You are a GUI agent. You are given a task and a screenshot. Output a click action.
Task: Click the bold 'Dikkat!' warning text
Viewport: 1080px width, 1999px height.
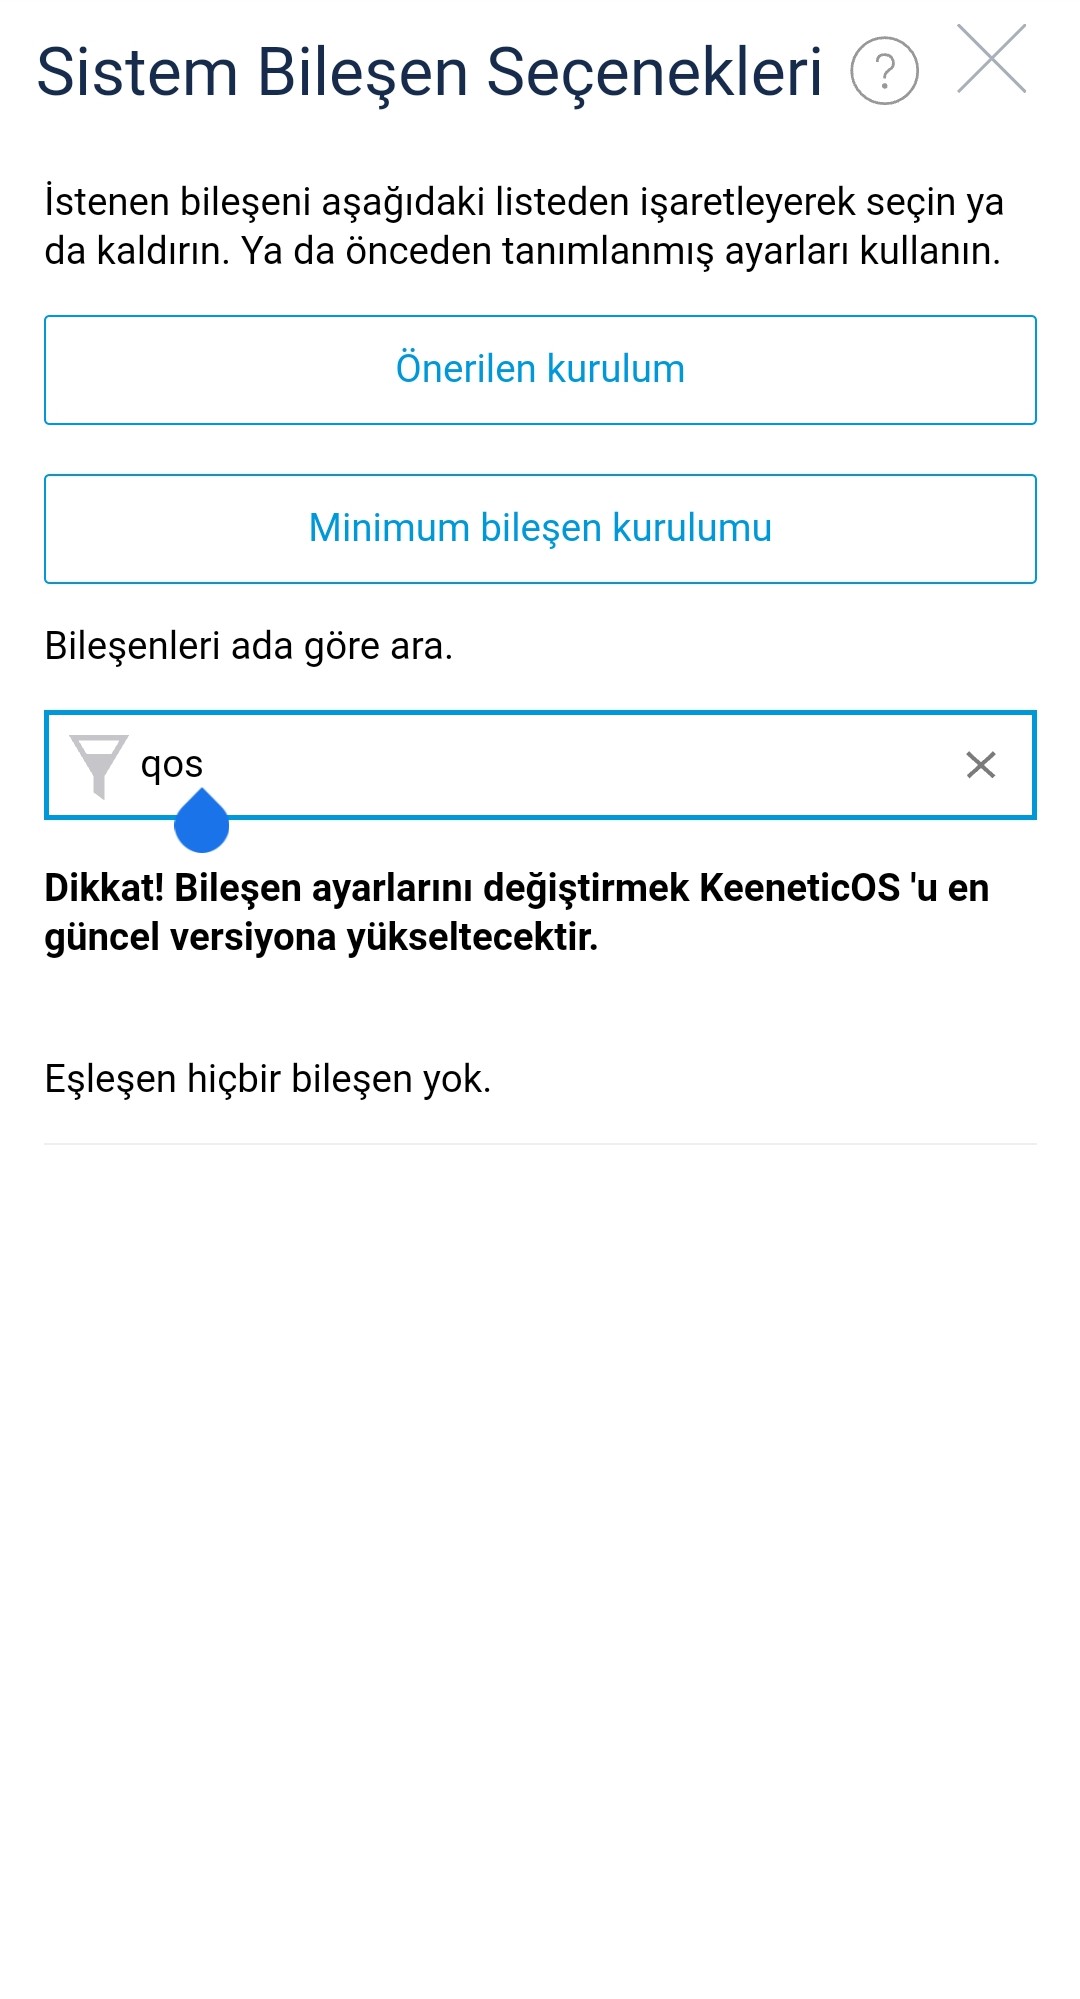(x=104, y=888)
